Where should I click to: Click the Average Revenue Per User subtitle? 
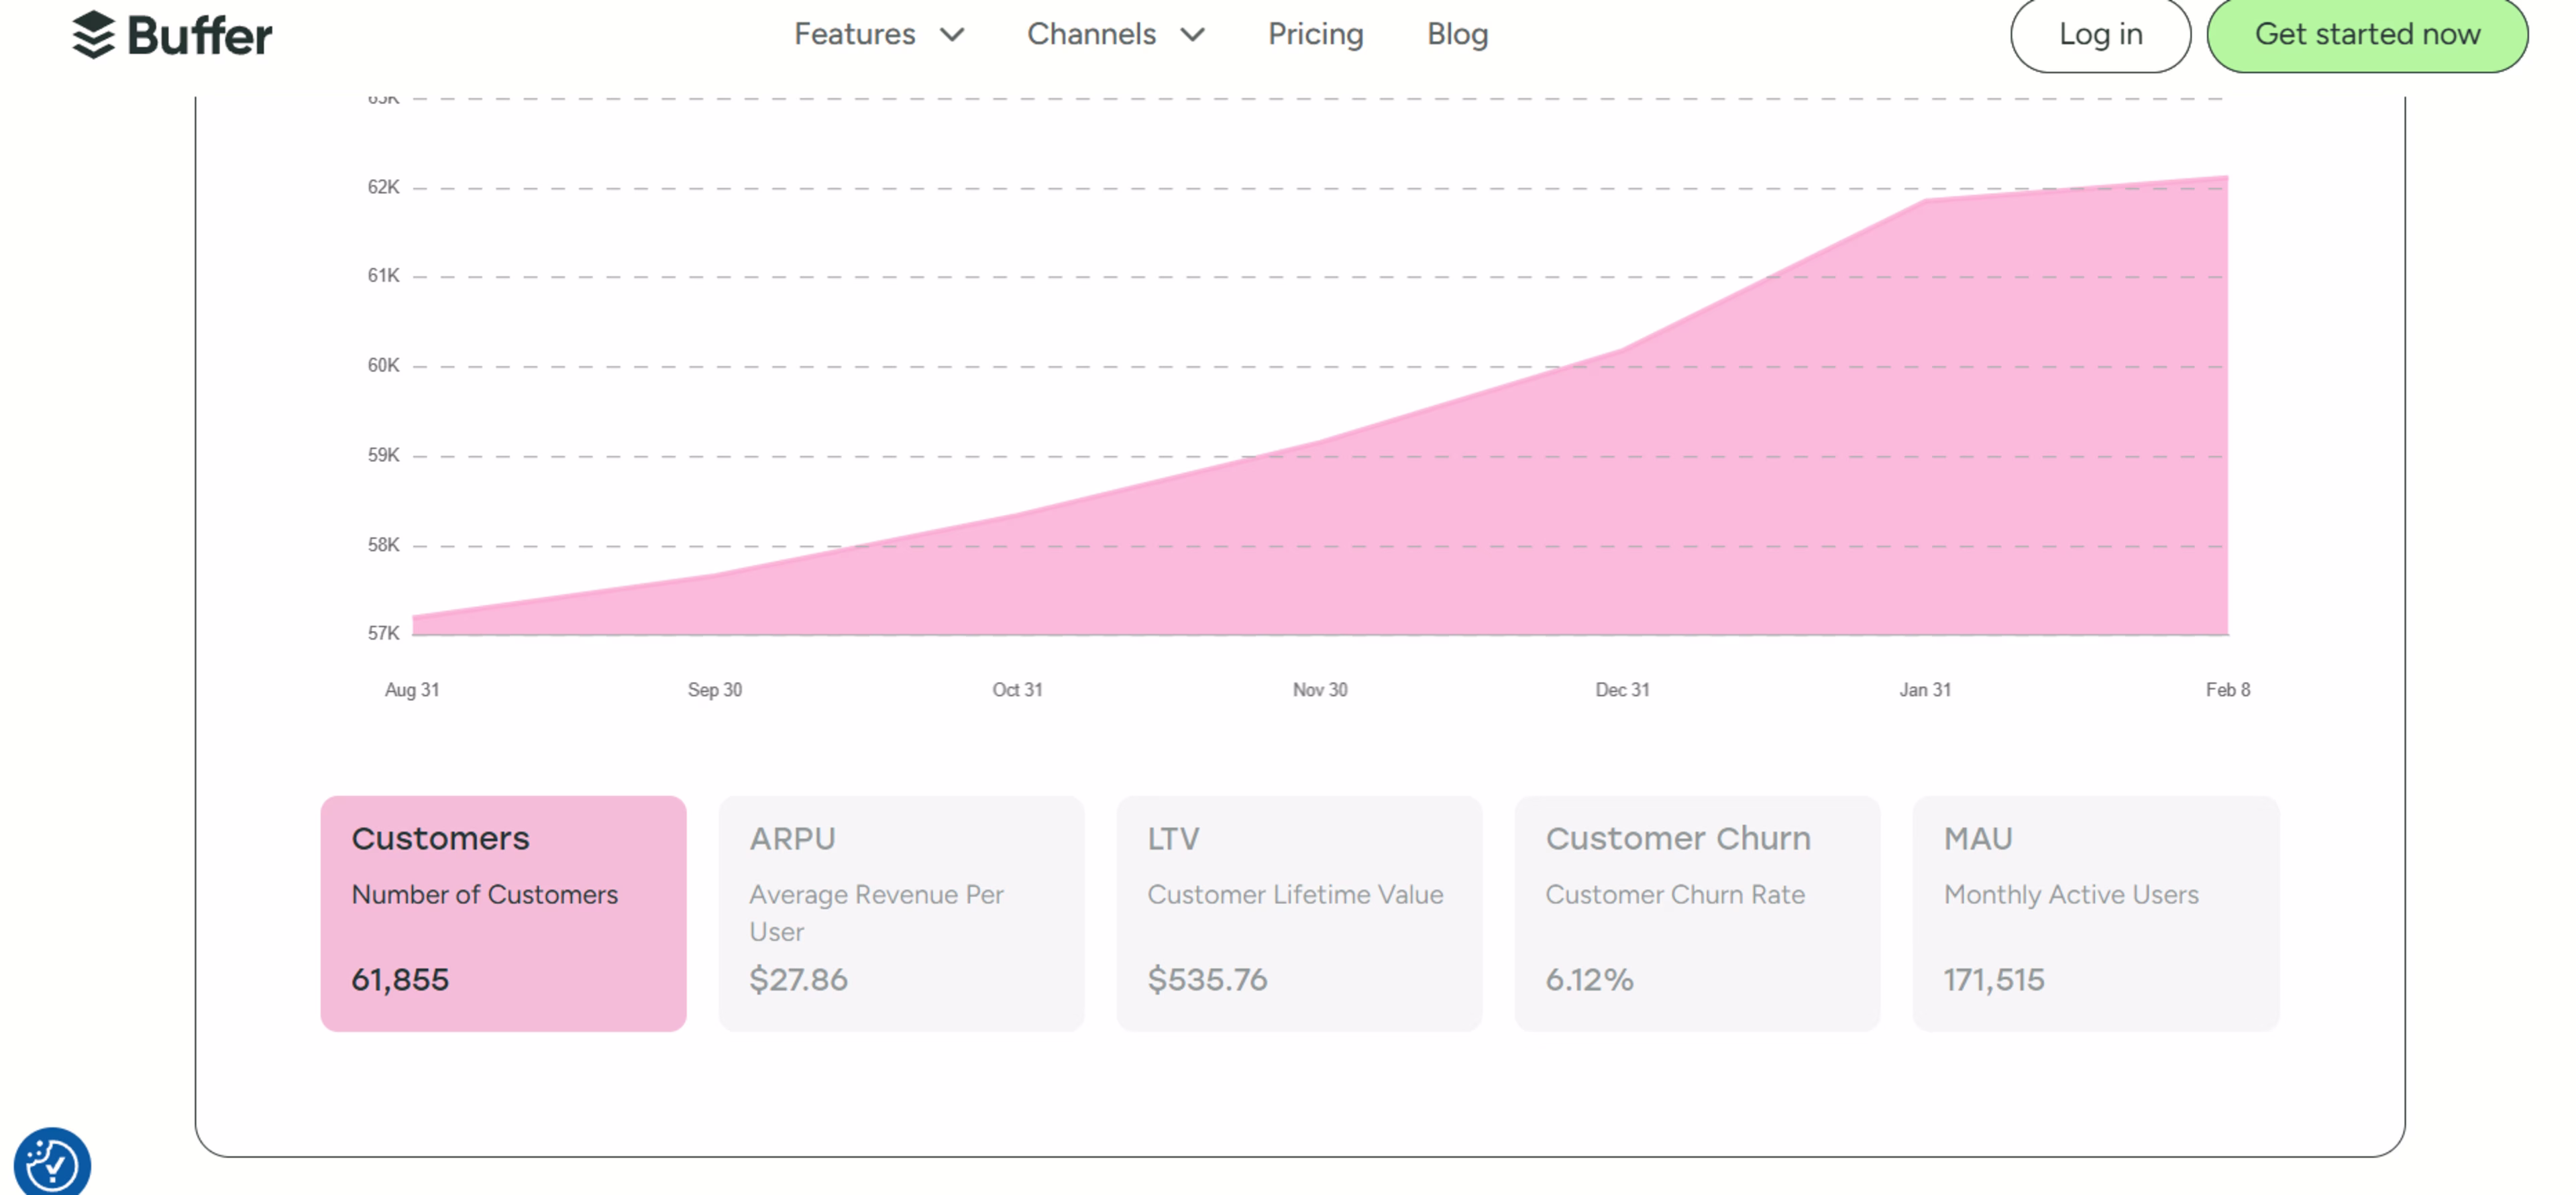tap(876, 913)
